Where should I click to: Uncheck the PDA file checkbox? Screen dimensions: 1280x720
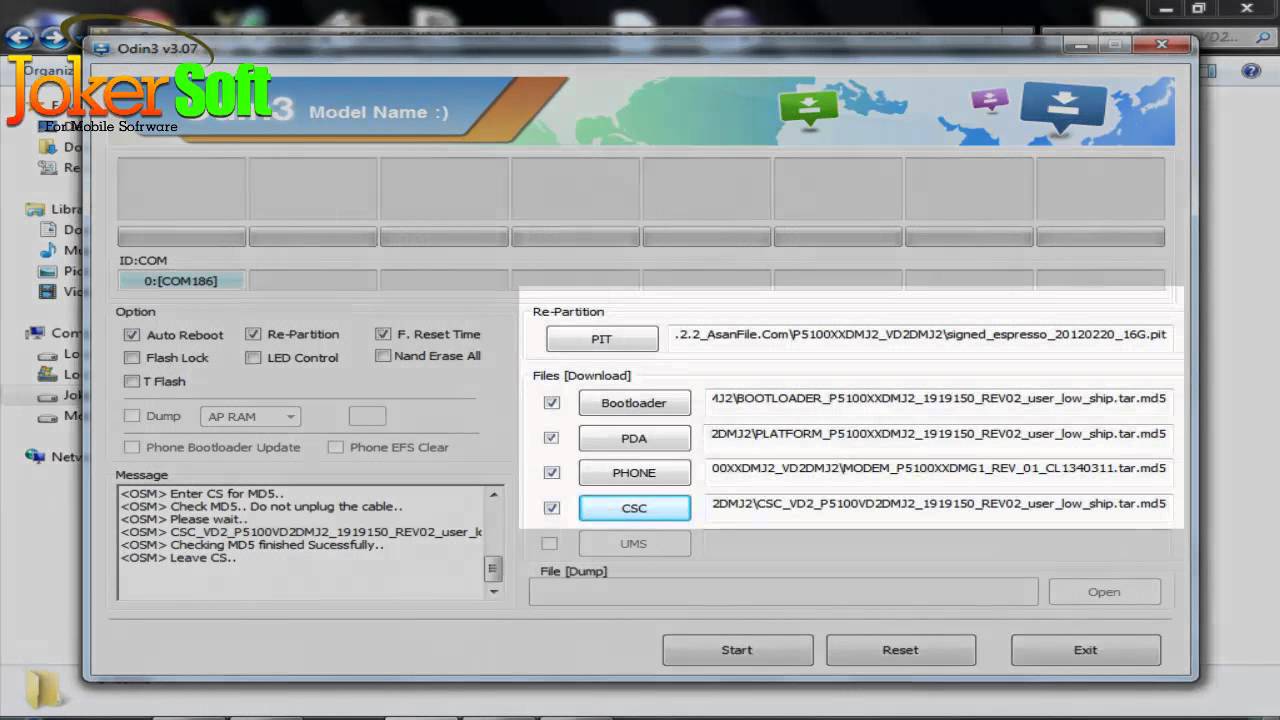click(551, 438)
